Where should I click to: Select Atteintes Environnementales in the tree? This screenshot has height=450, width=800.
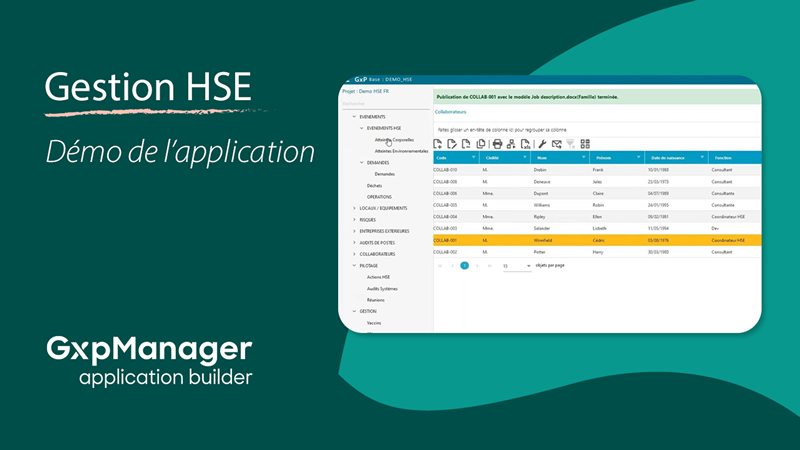[402, 151]
